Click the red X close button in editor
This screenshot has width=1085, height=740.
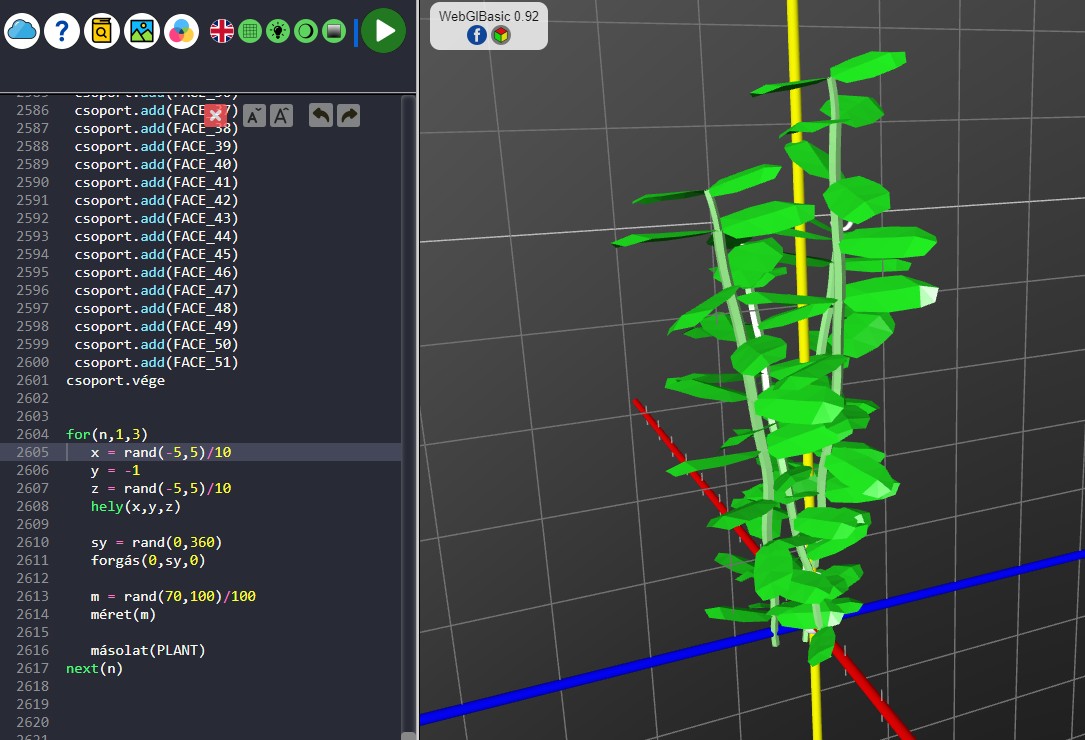pos(215,115)
